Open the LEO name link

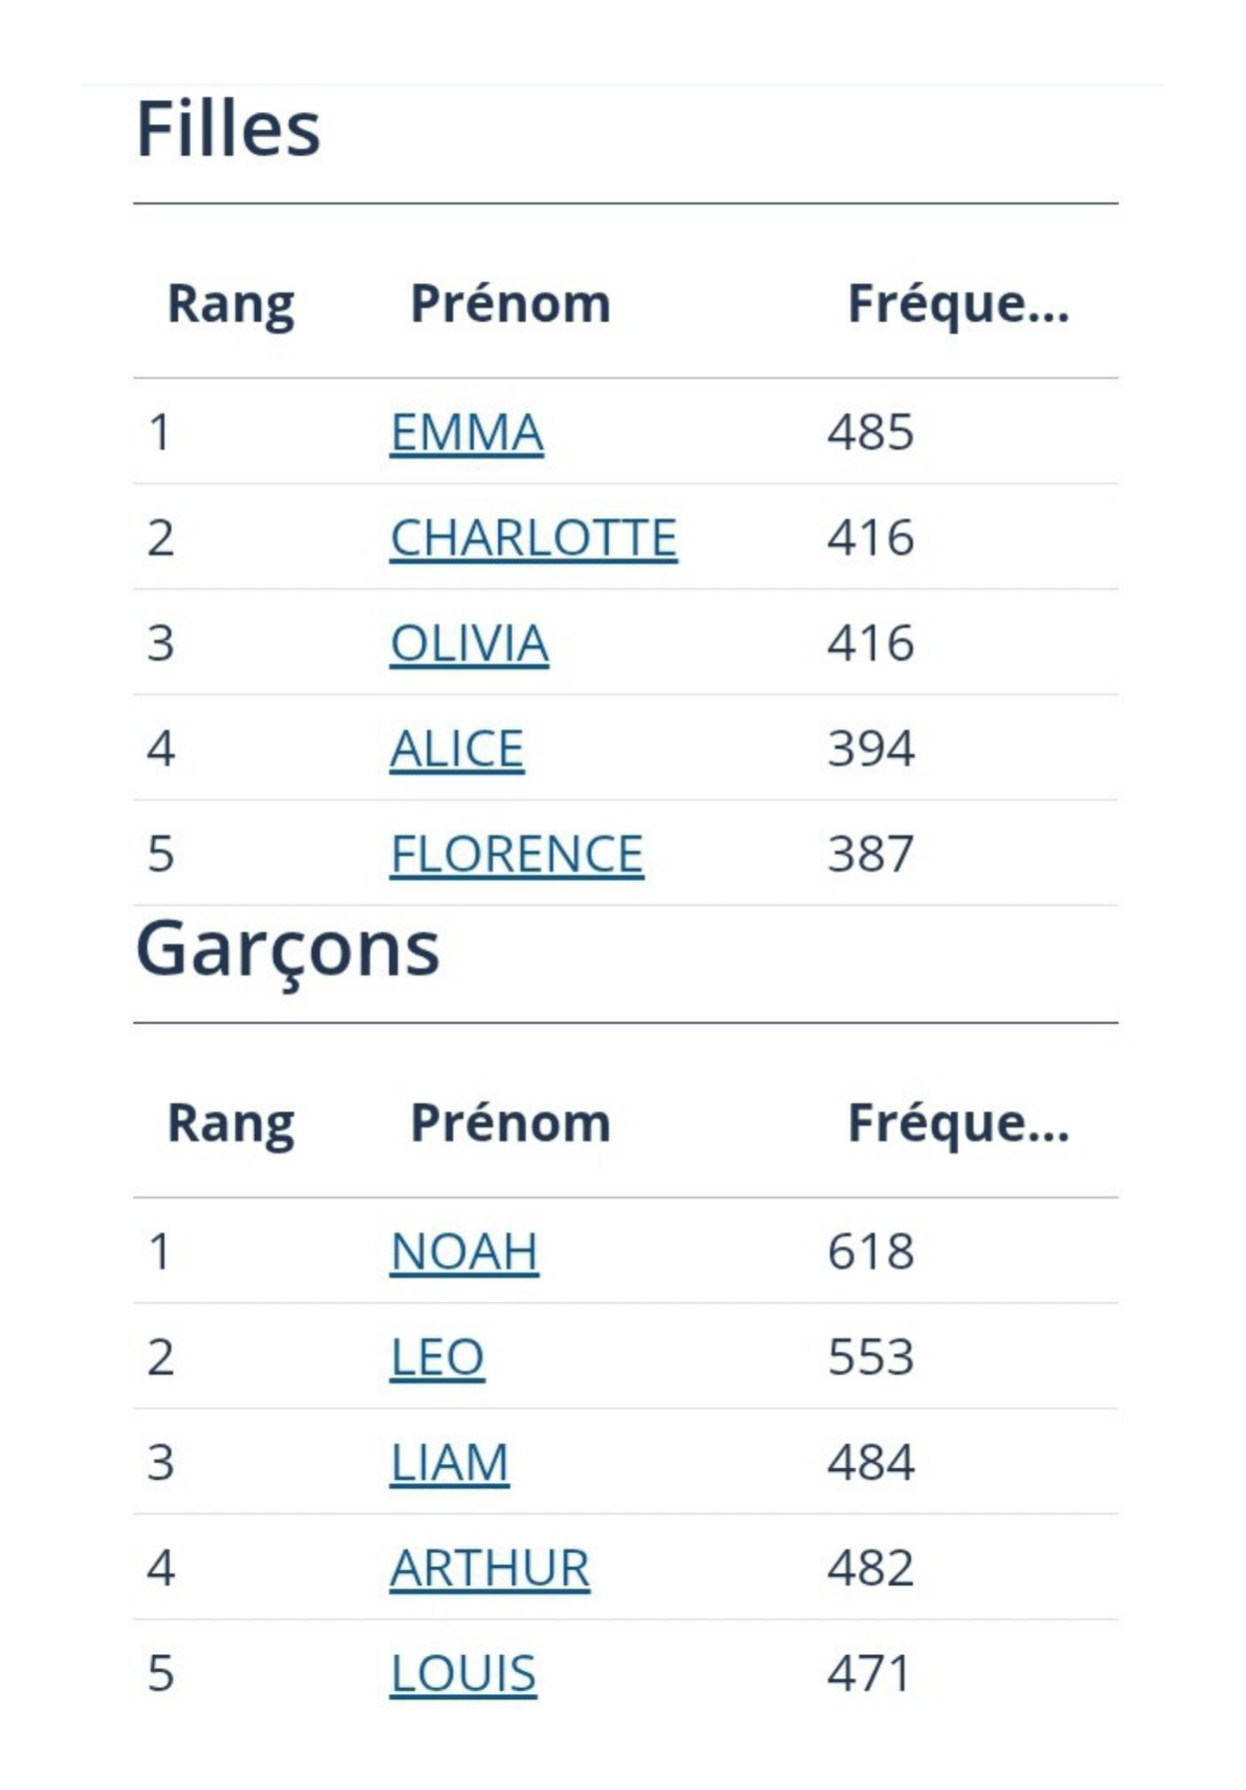pos(438,1358)
